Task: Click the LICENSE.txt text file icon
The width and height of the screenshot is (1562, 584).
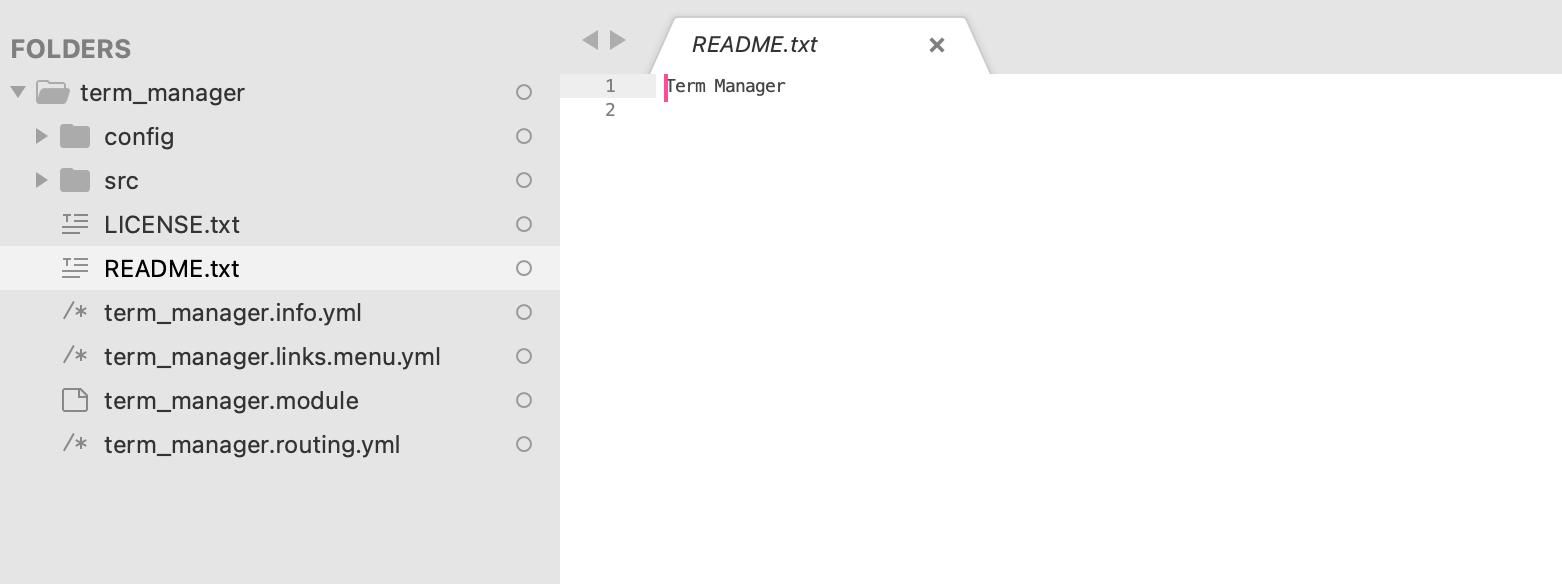Action: pos(75,224)
